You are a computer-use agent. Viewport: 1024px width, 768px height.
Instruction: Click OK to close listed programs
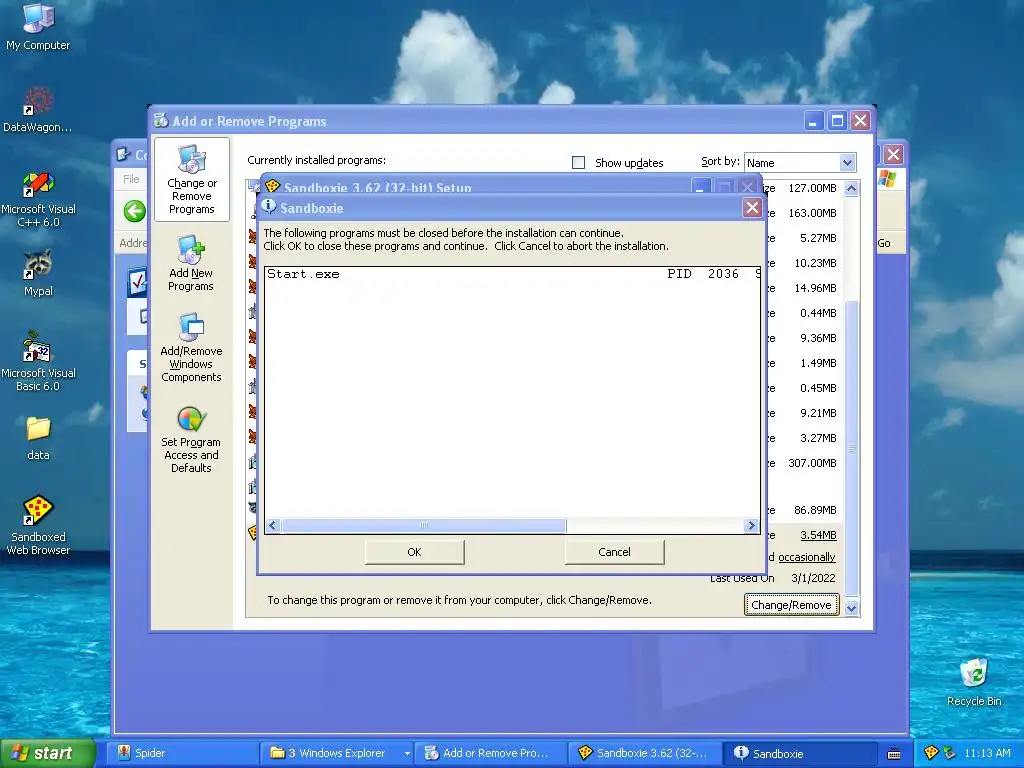(x=414, y=552)
